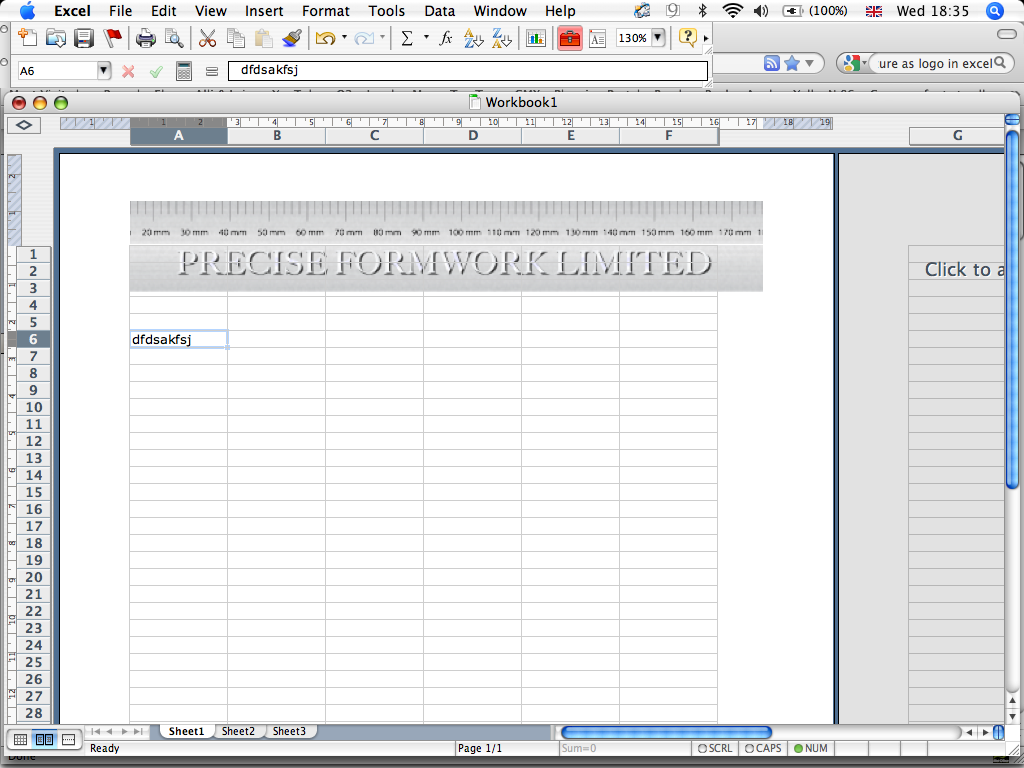Save the workbook using the disk icon
1024x768 pixels.
tap(84, 38)
